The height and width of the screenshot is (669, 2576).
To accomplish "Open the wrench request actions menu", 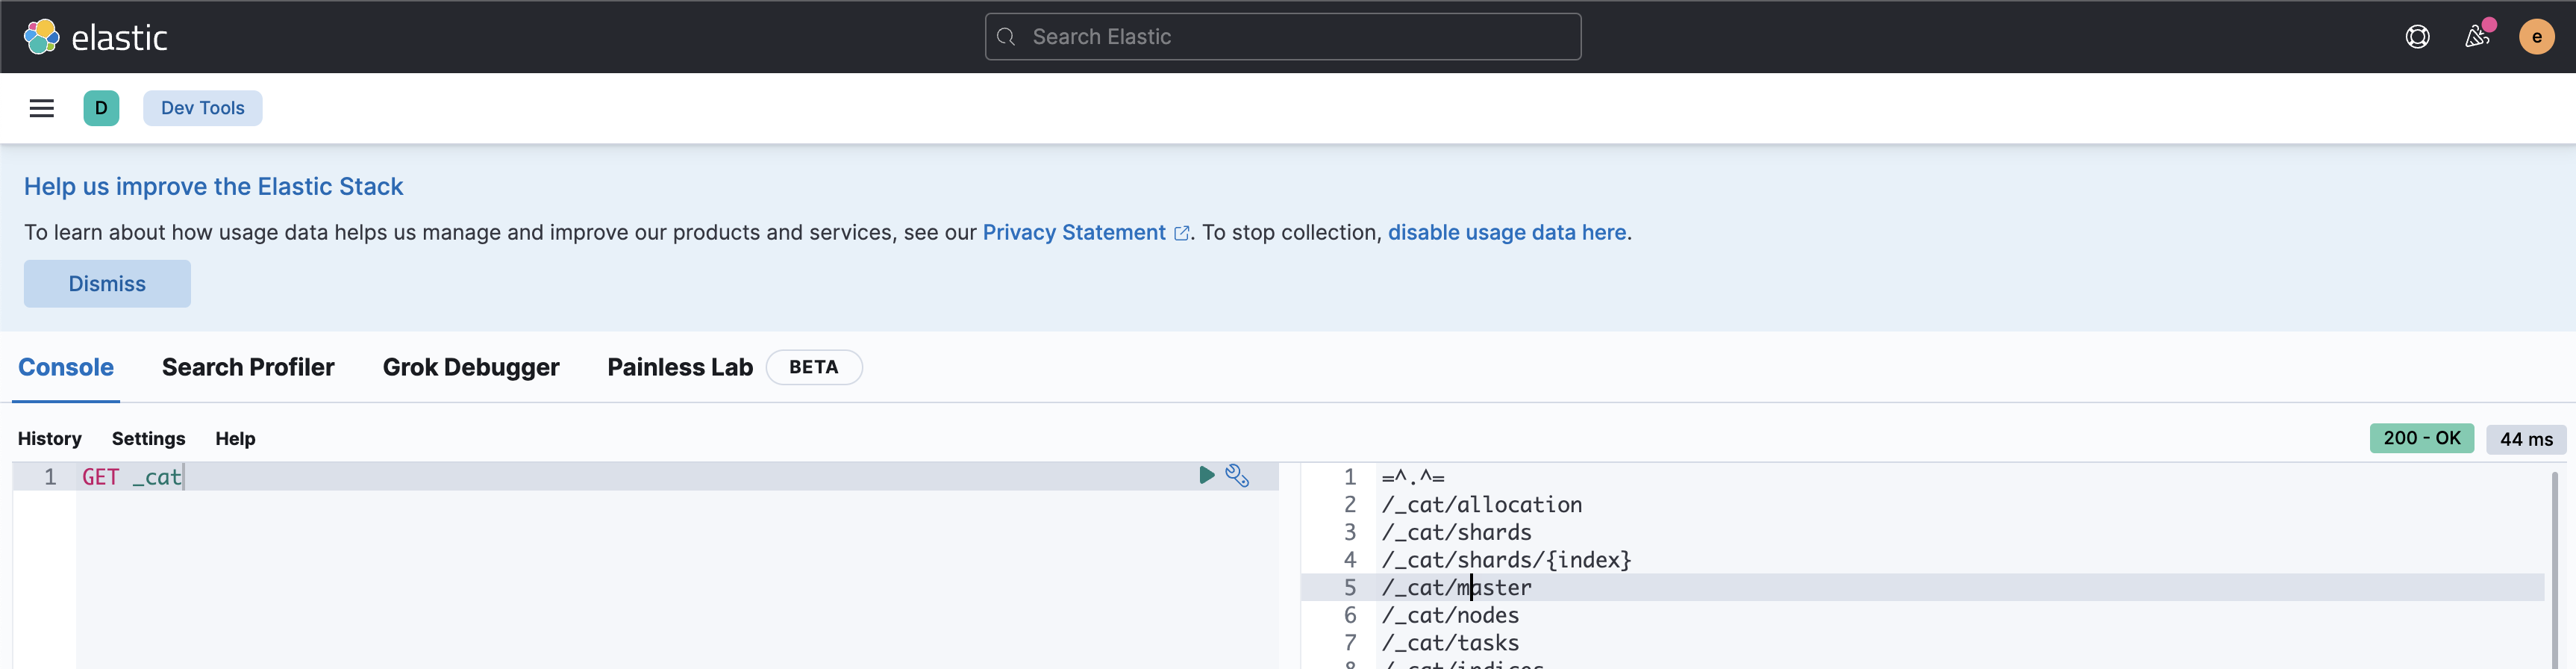I will [1237, 476].
